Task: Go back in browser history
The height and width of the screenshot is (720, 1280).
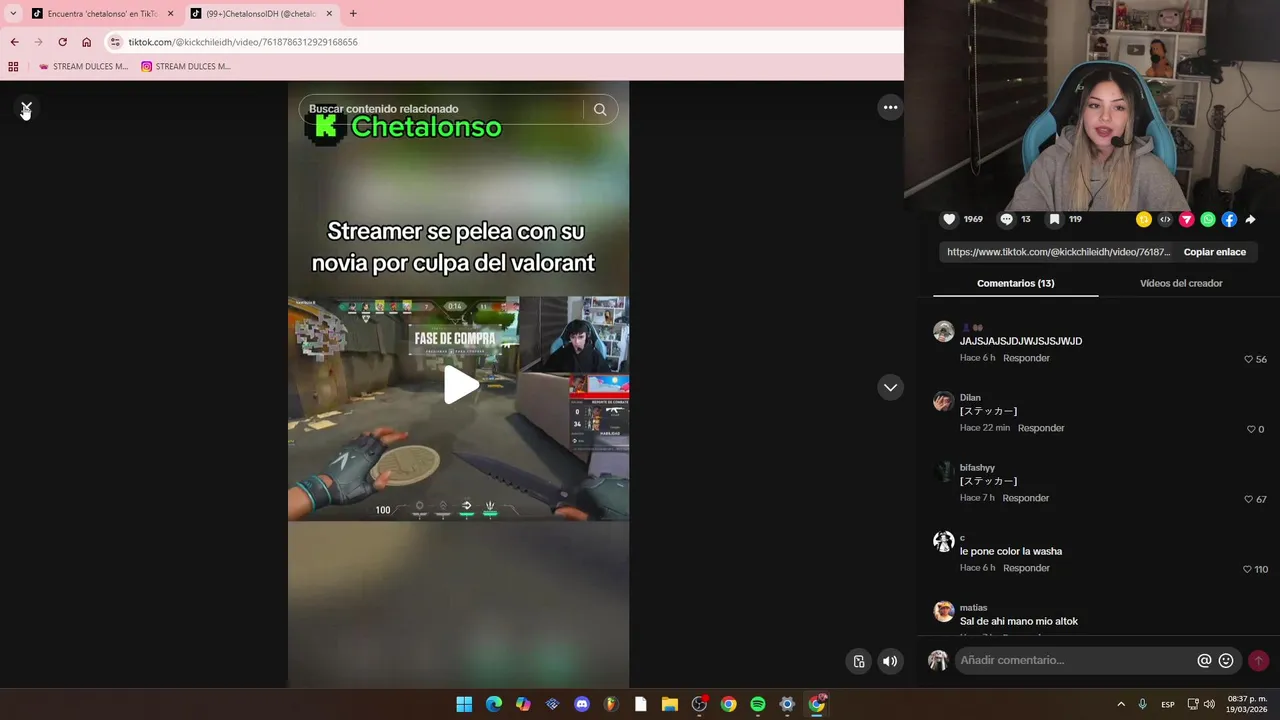Action: pos(14,42)
